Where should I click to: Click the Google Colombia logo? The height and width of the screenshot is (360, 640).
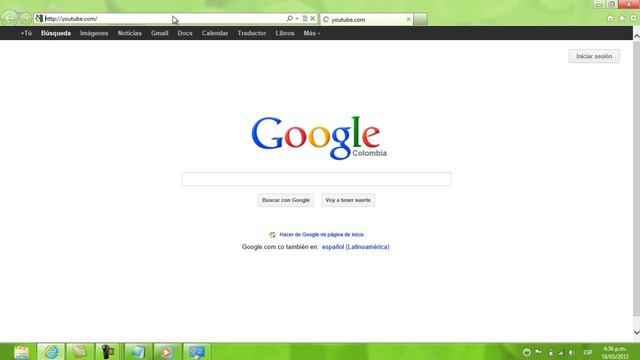319,138
